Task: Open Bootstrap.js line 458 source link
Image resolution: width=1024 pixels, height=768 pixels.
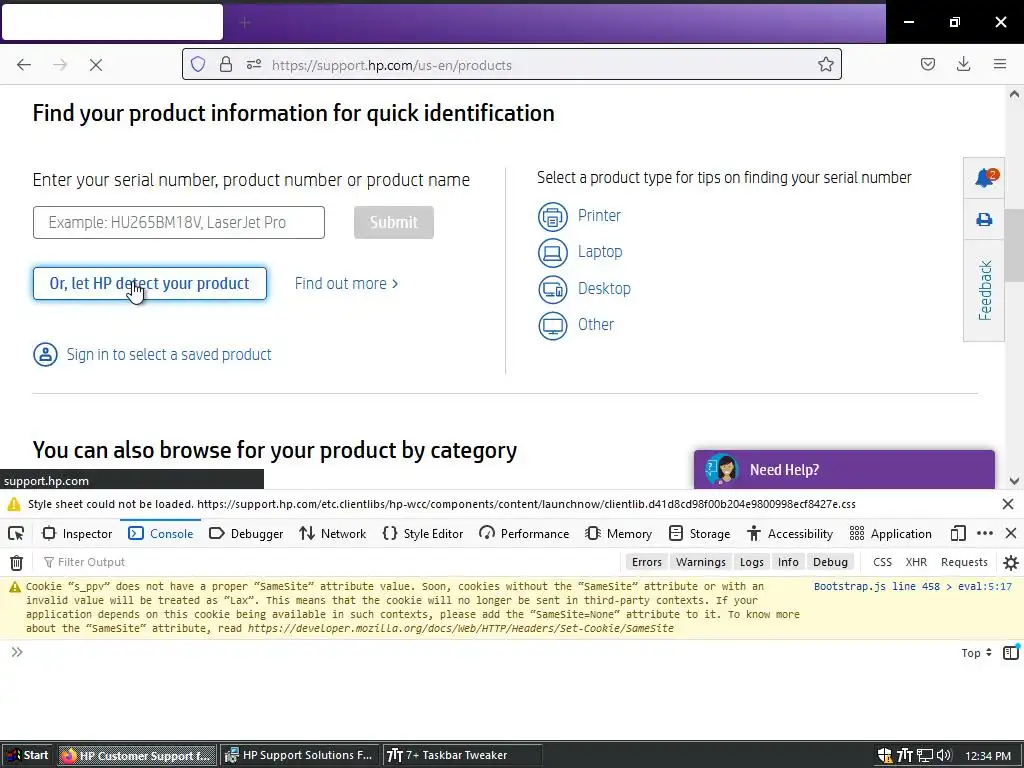Action: [x=912, y=586]
